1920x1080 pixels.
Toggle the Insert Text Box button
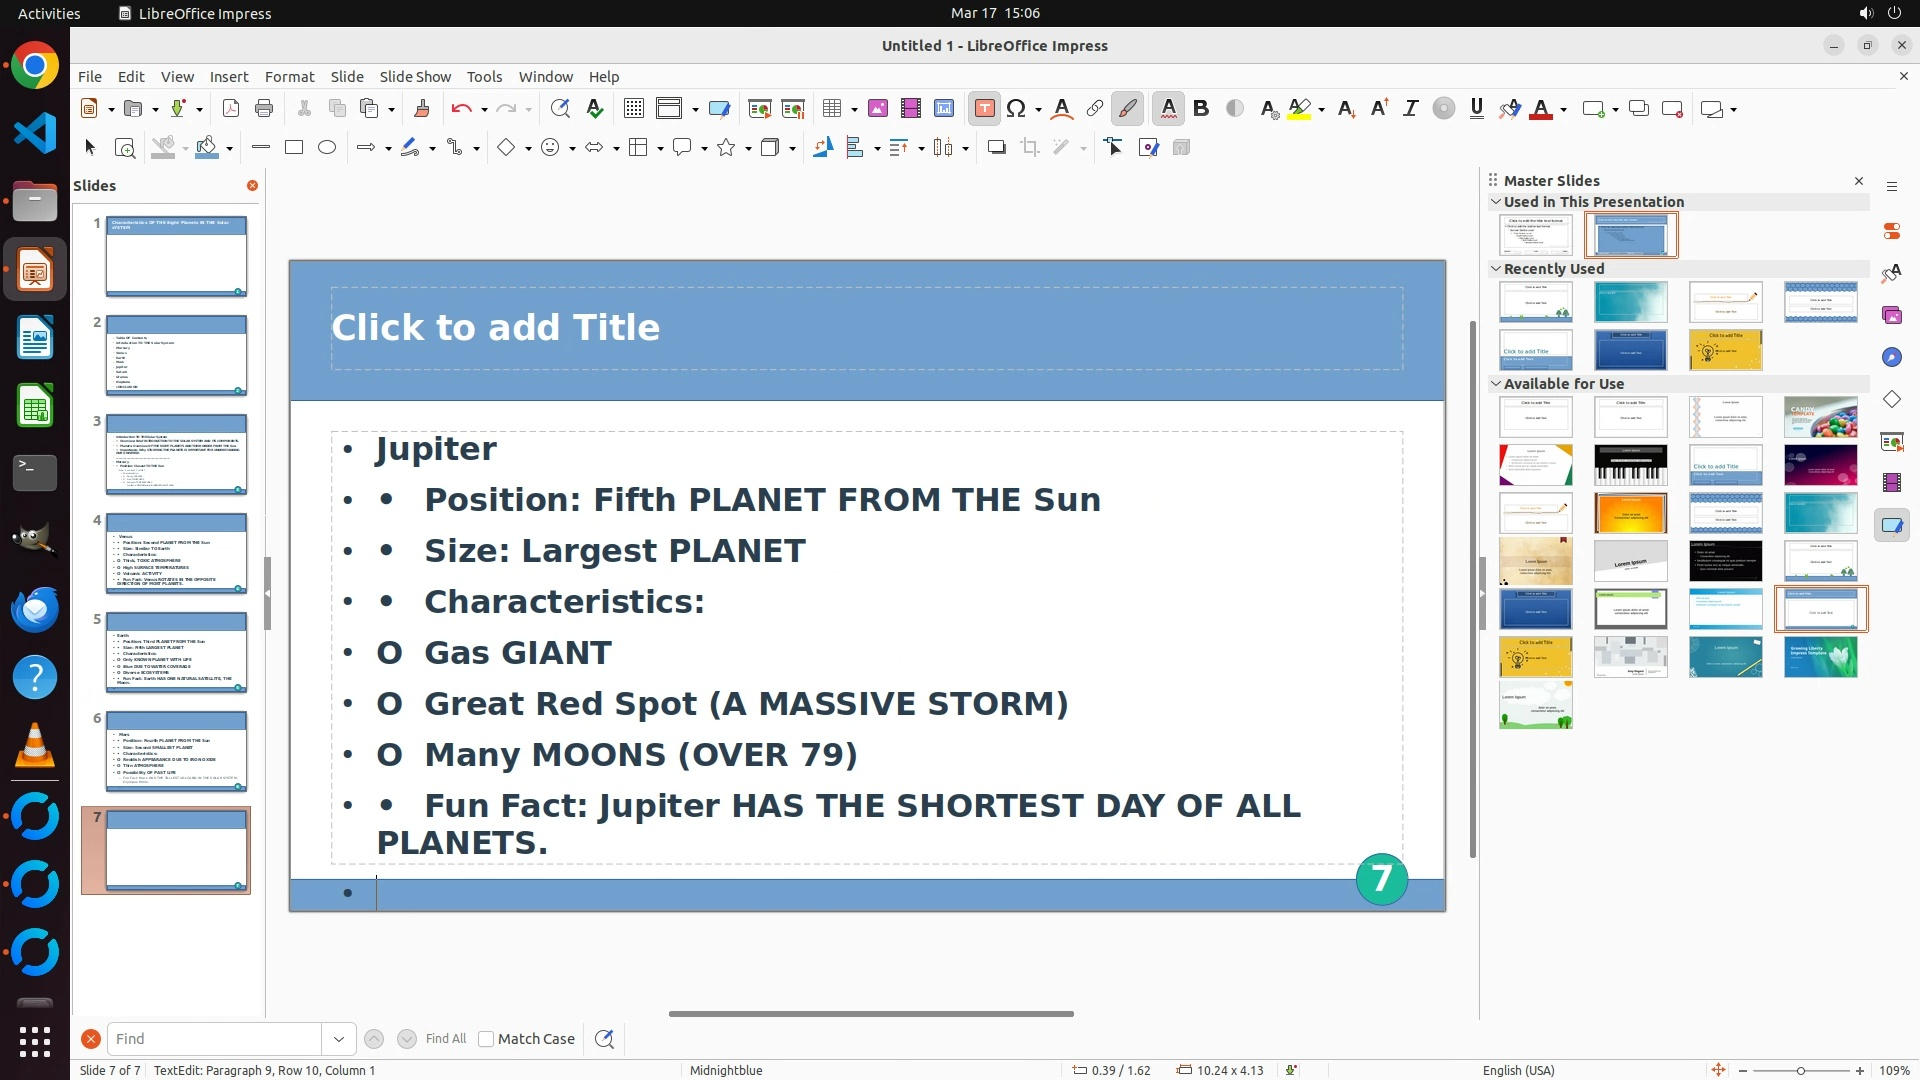click(984, 109)
